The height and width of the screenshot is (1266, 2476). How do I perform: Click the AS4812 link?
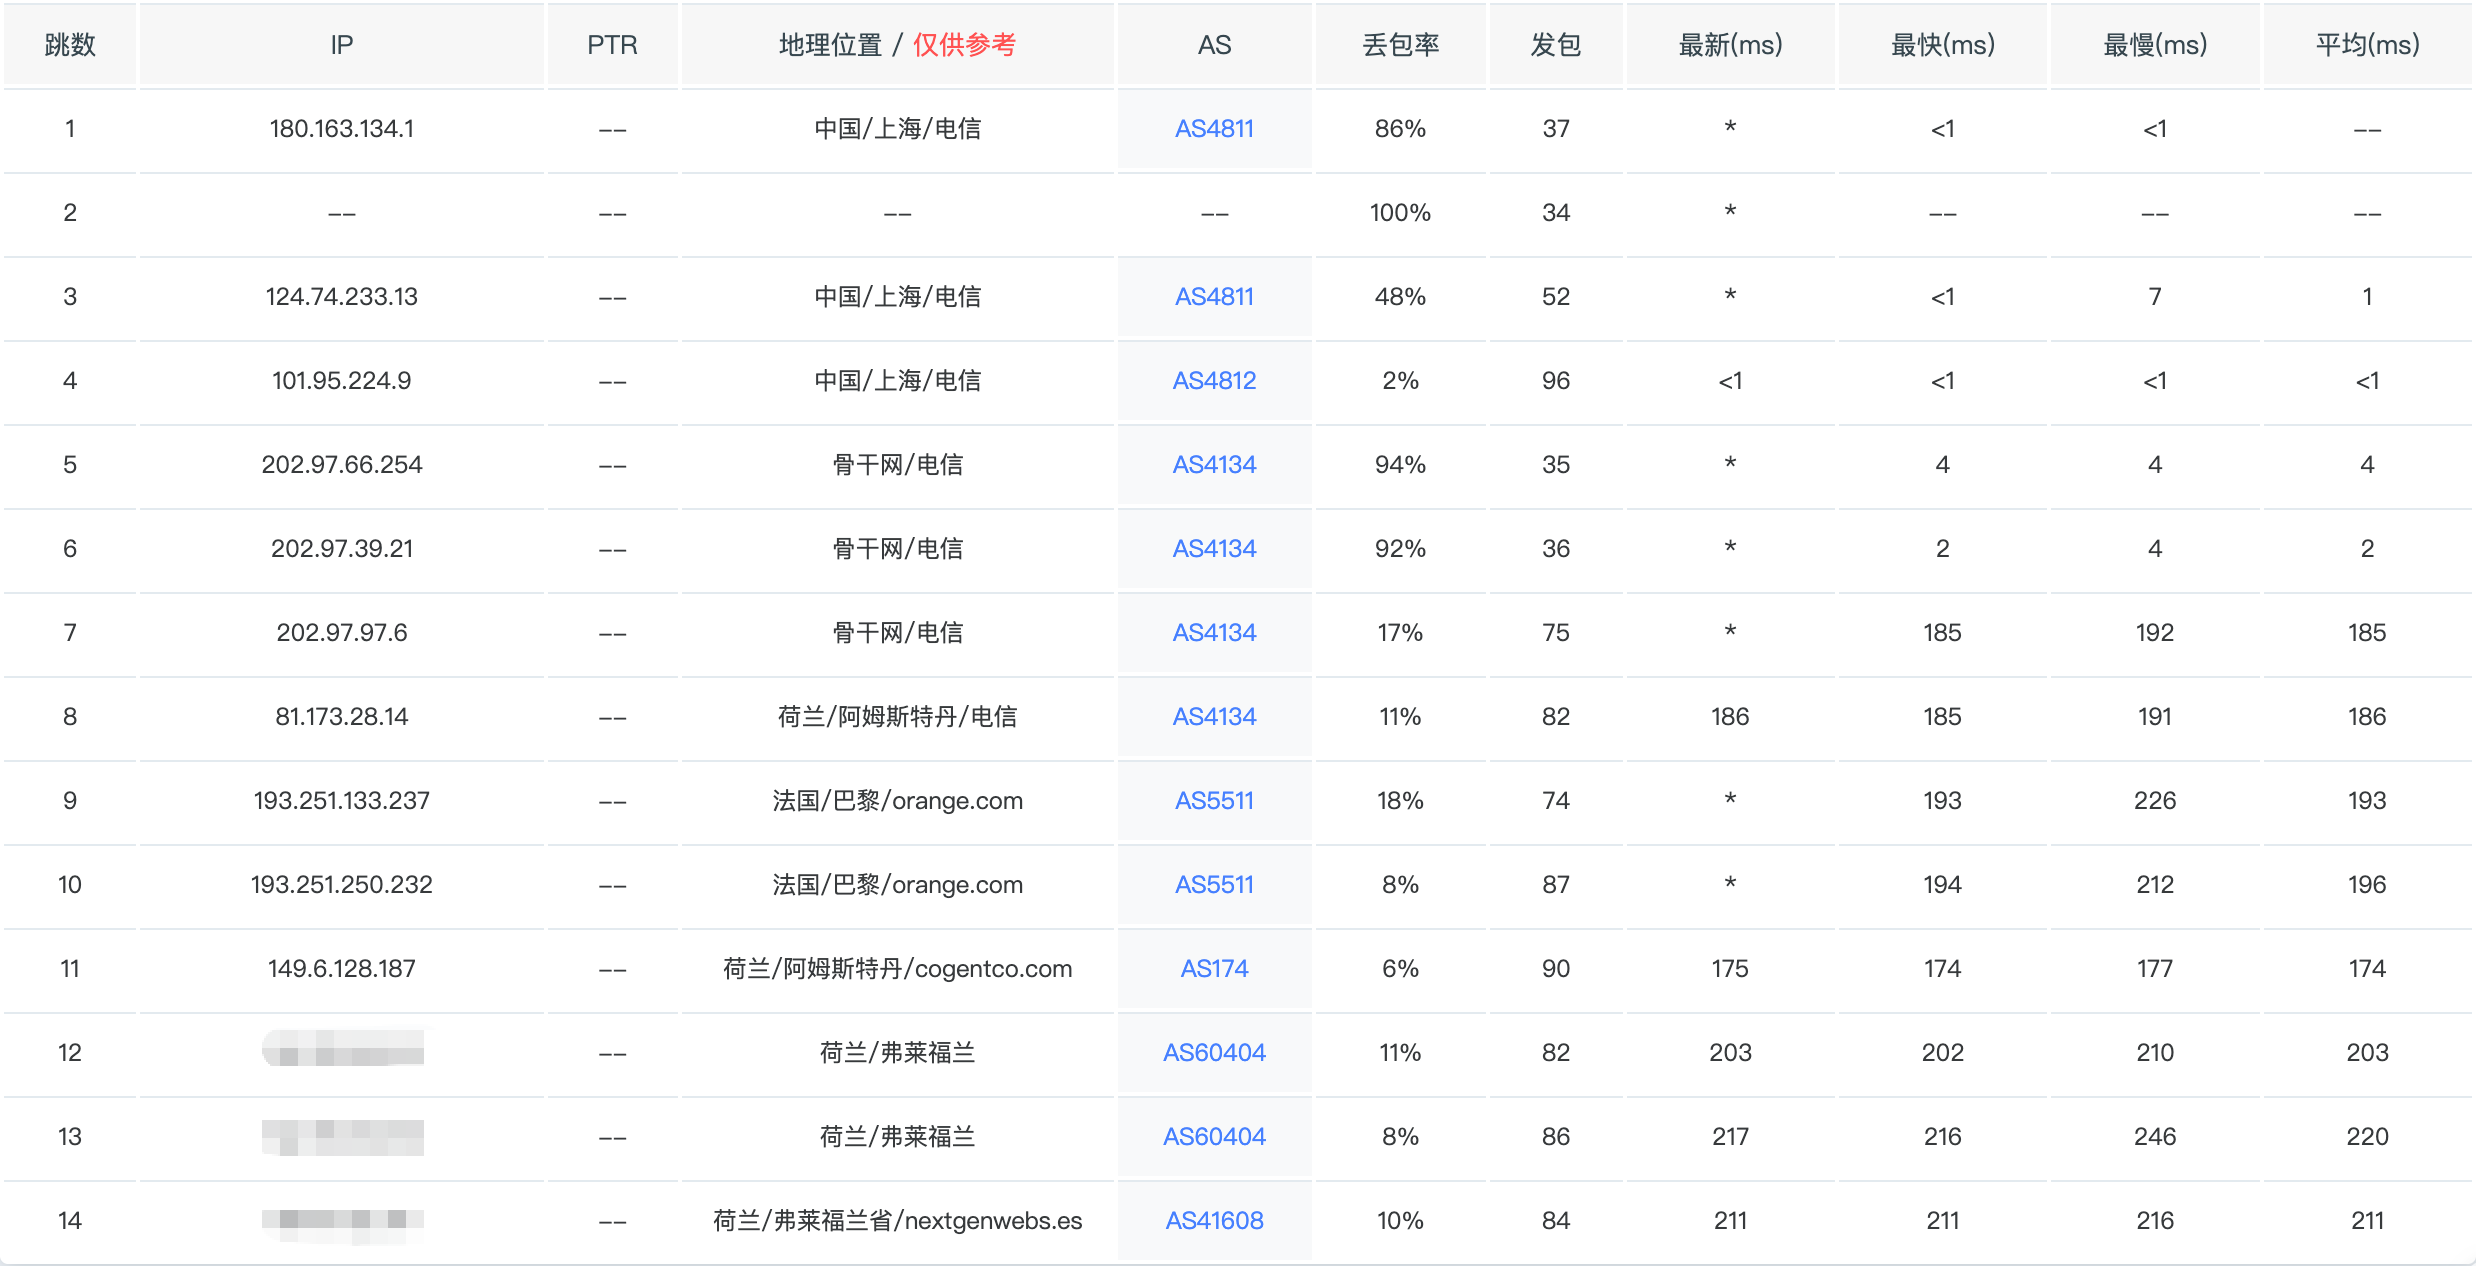point(1214,381)
